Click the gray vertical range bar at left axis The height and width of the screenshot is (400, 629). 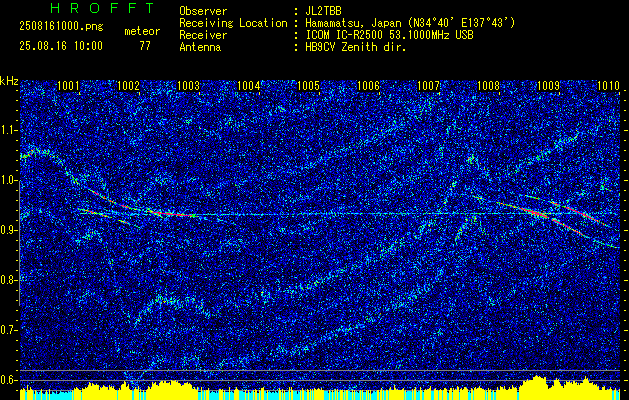[x=19, y=243]
